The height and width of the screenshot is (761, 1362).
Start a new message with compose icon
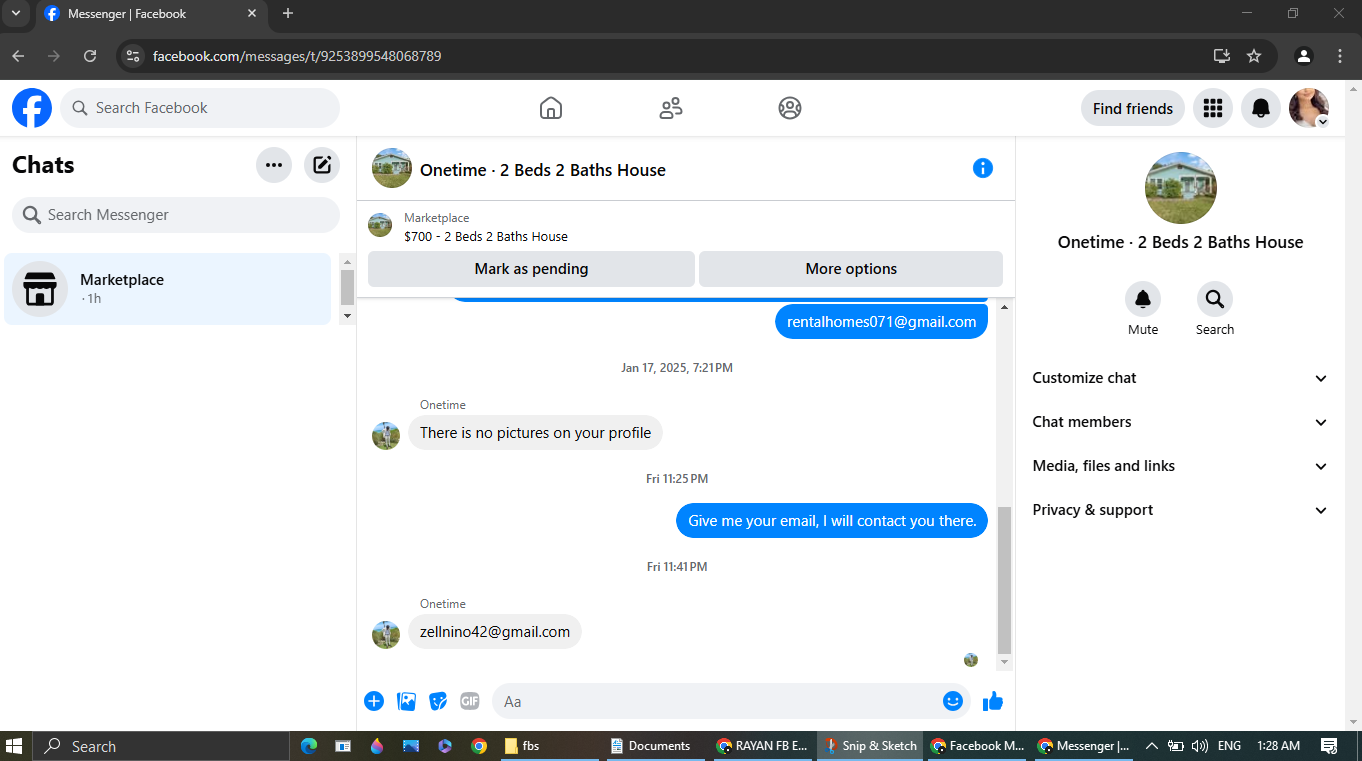coord(322,165)
